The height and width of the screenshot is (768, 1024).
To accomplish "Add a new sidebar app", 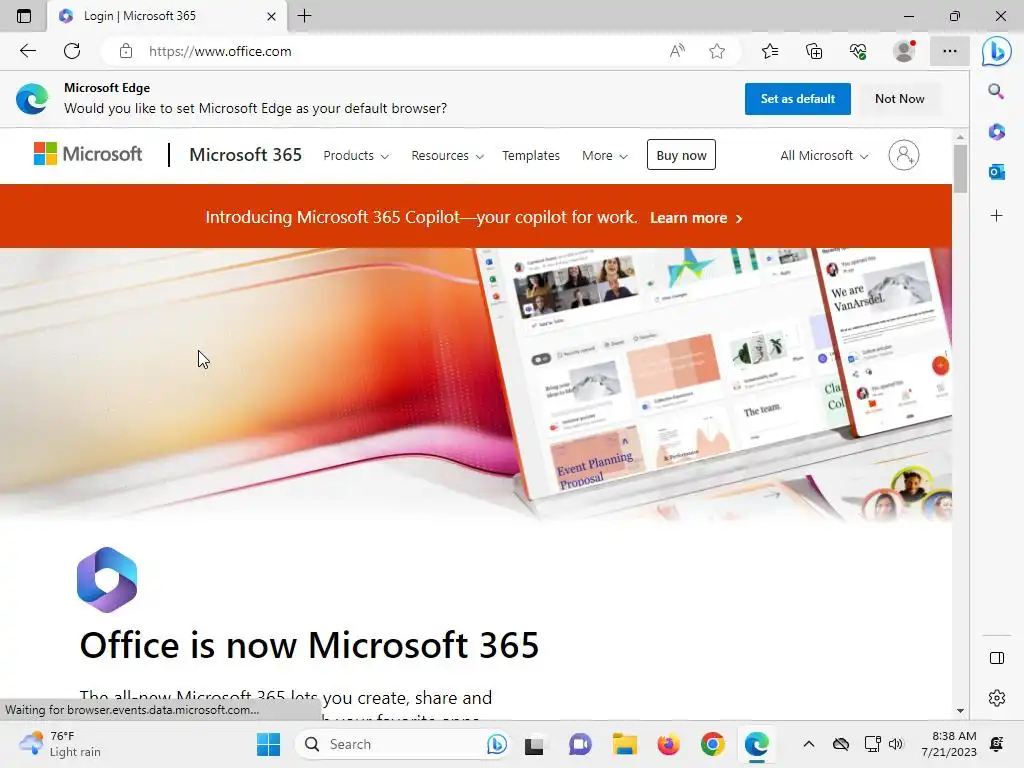I will [x=996, y=216].
